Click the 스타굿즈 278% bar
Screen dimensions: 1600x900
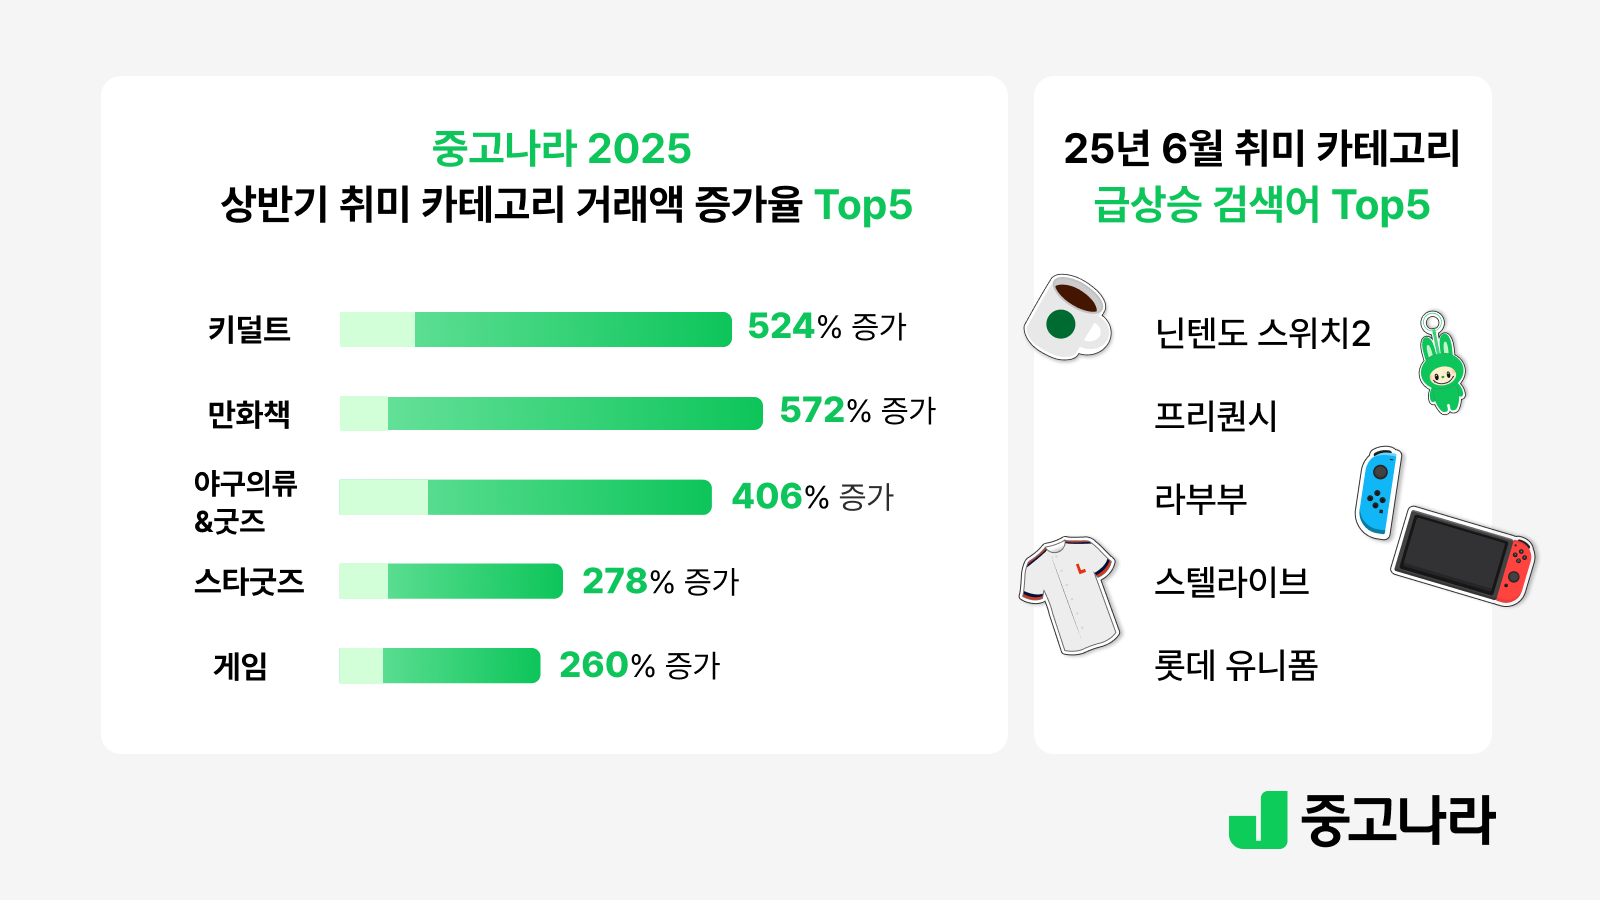(x=451, y=582)
